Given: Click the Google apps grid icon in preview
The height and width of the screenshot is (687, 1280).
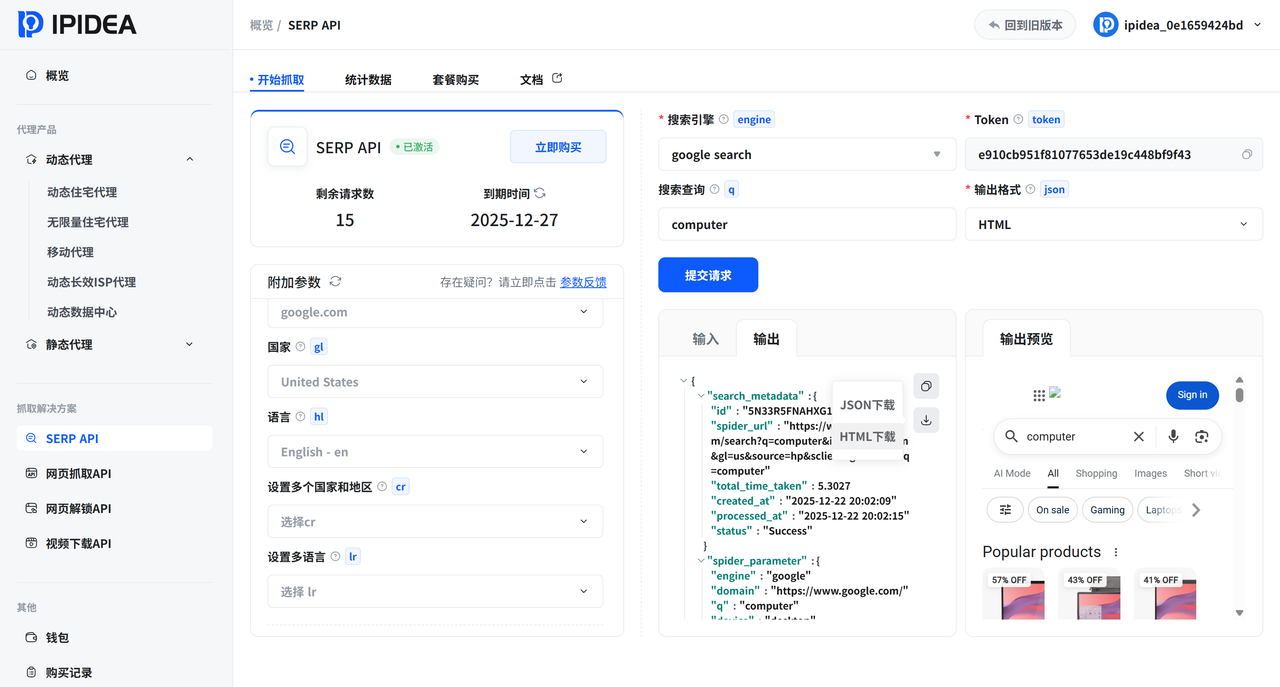Looking at the screenshot, I should coord(1039,395).
